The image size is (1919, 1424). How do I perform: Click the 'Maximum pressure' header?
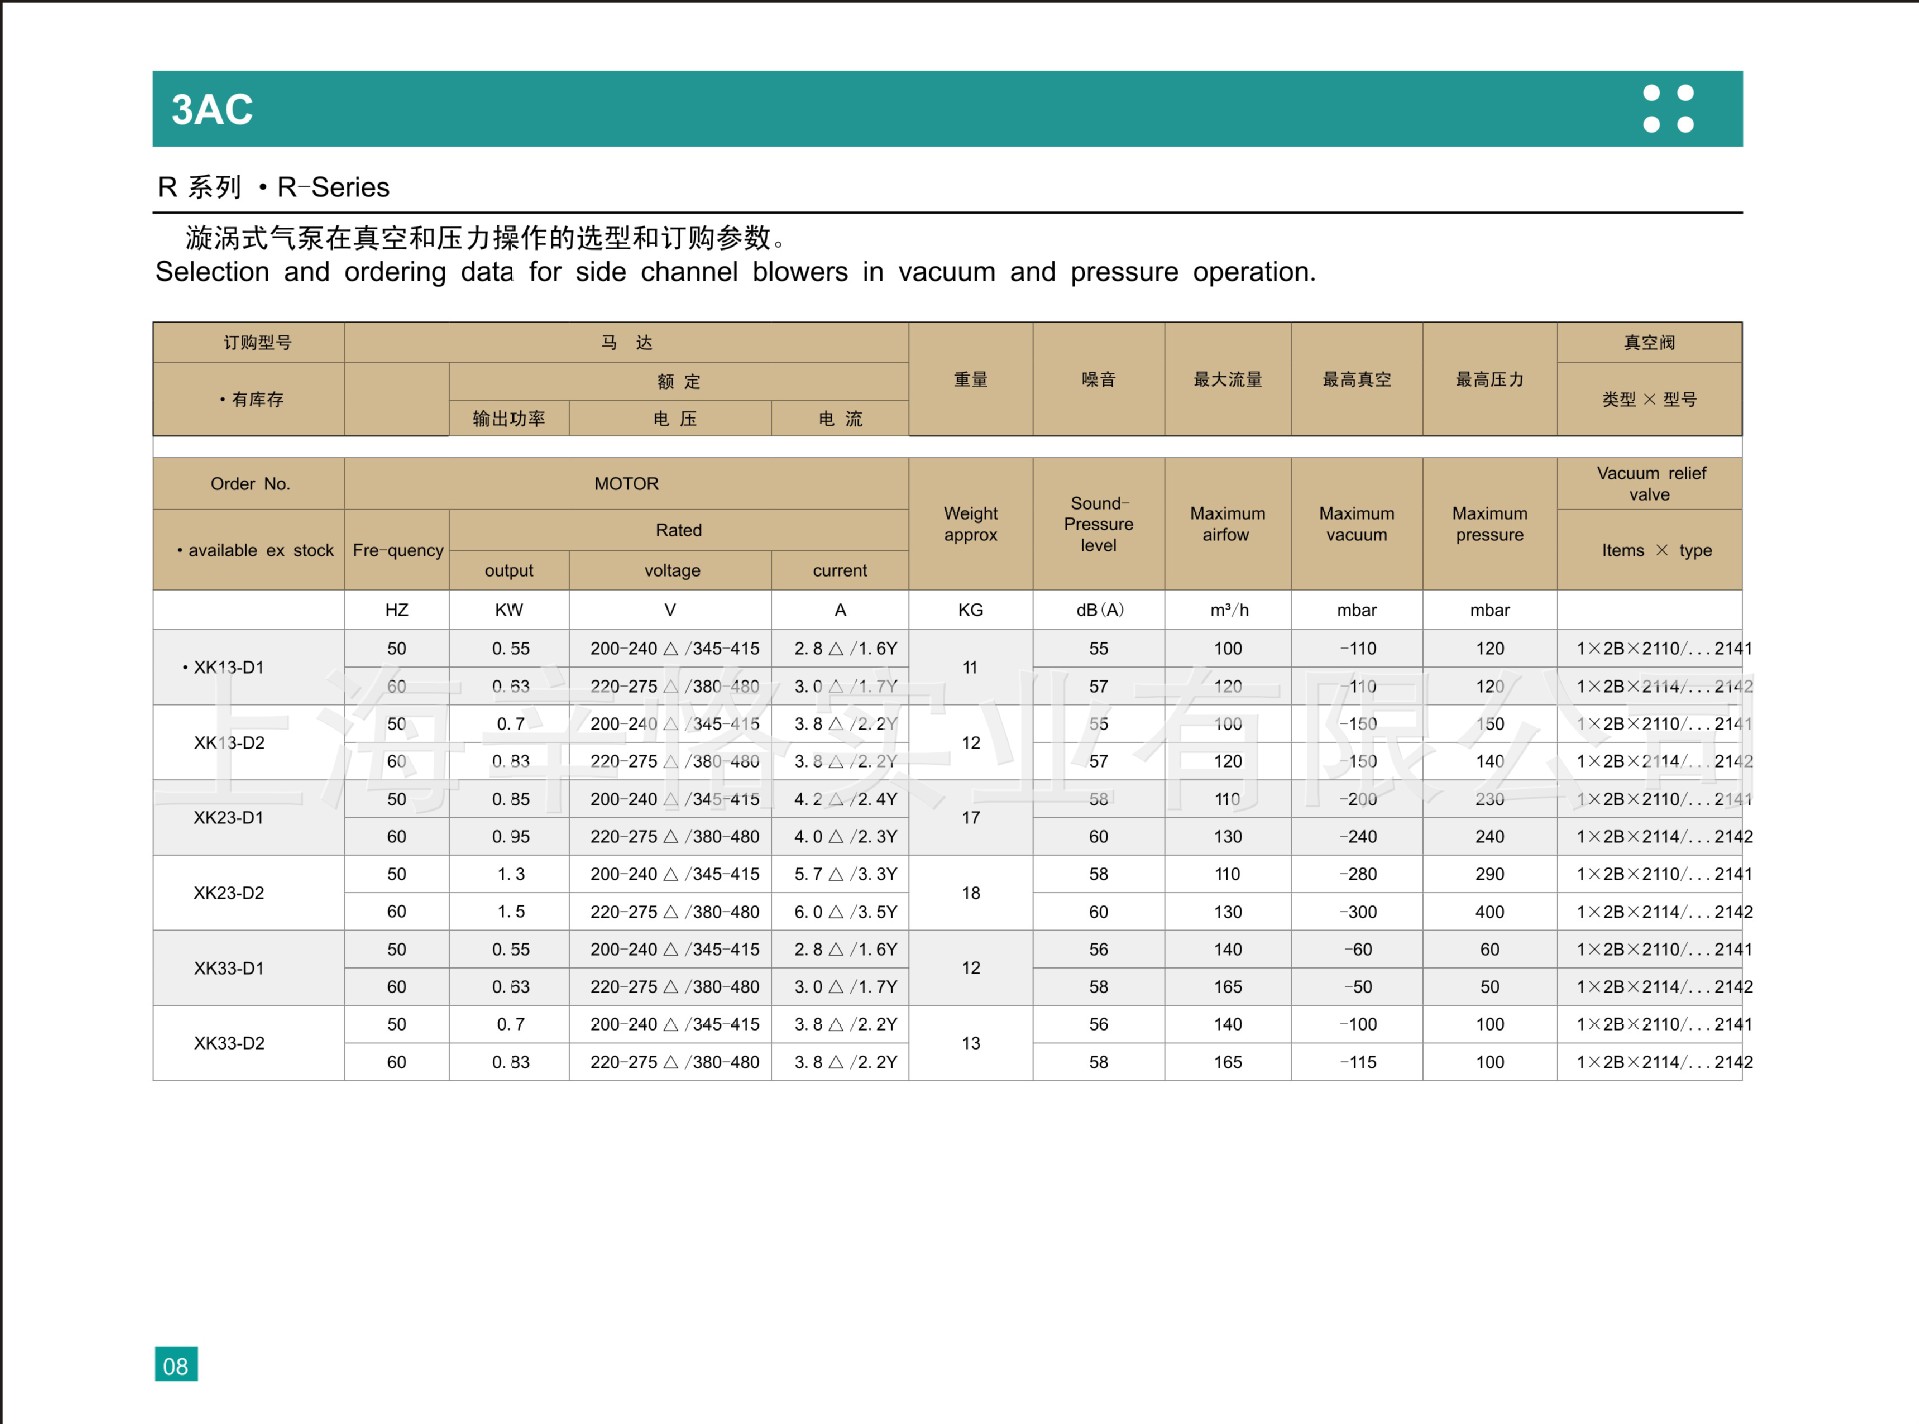1490,524
